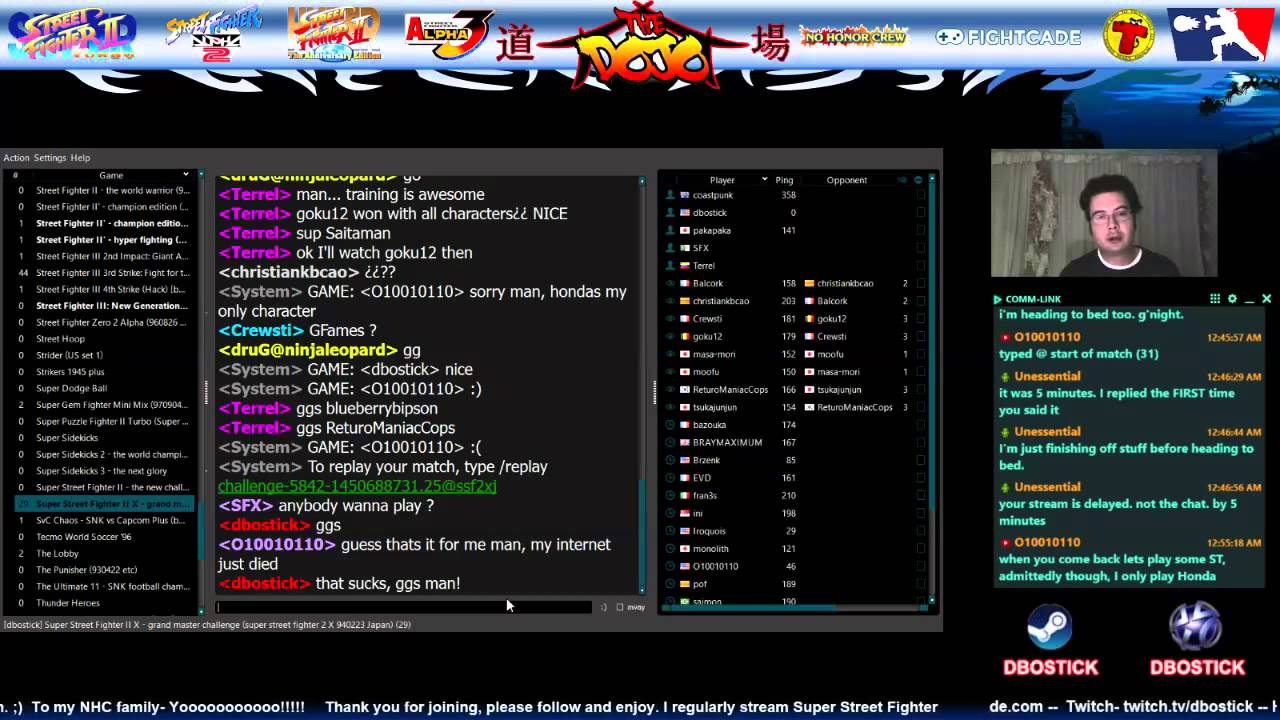Click the clock icon next to O10010110 in list
The width and height of the screenshot is (1280, 720).
(x=670, y=567)
